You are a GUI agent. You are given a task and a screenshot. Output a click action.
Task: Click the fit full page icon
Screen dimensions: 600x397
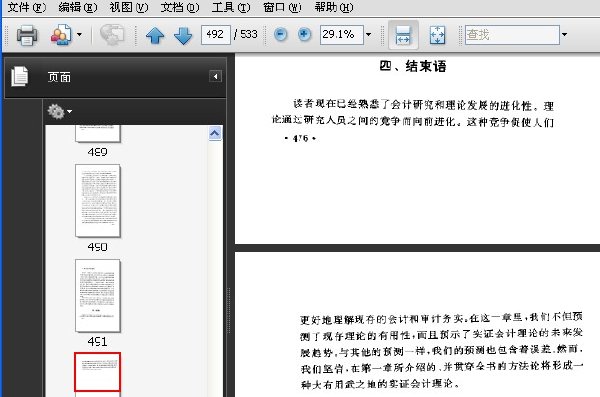437,35
